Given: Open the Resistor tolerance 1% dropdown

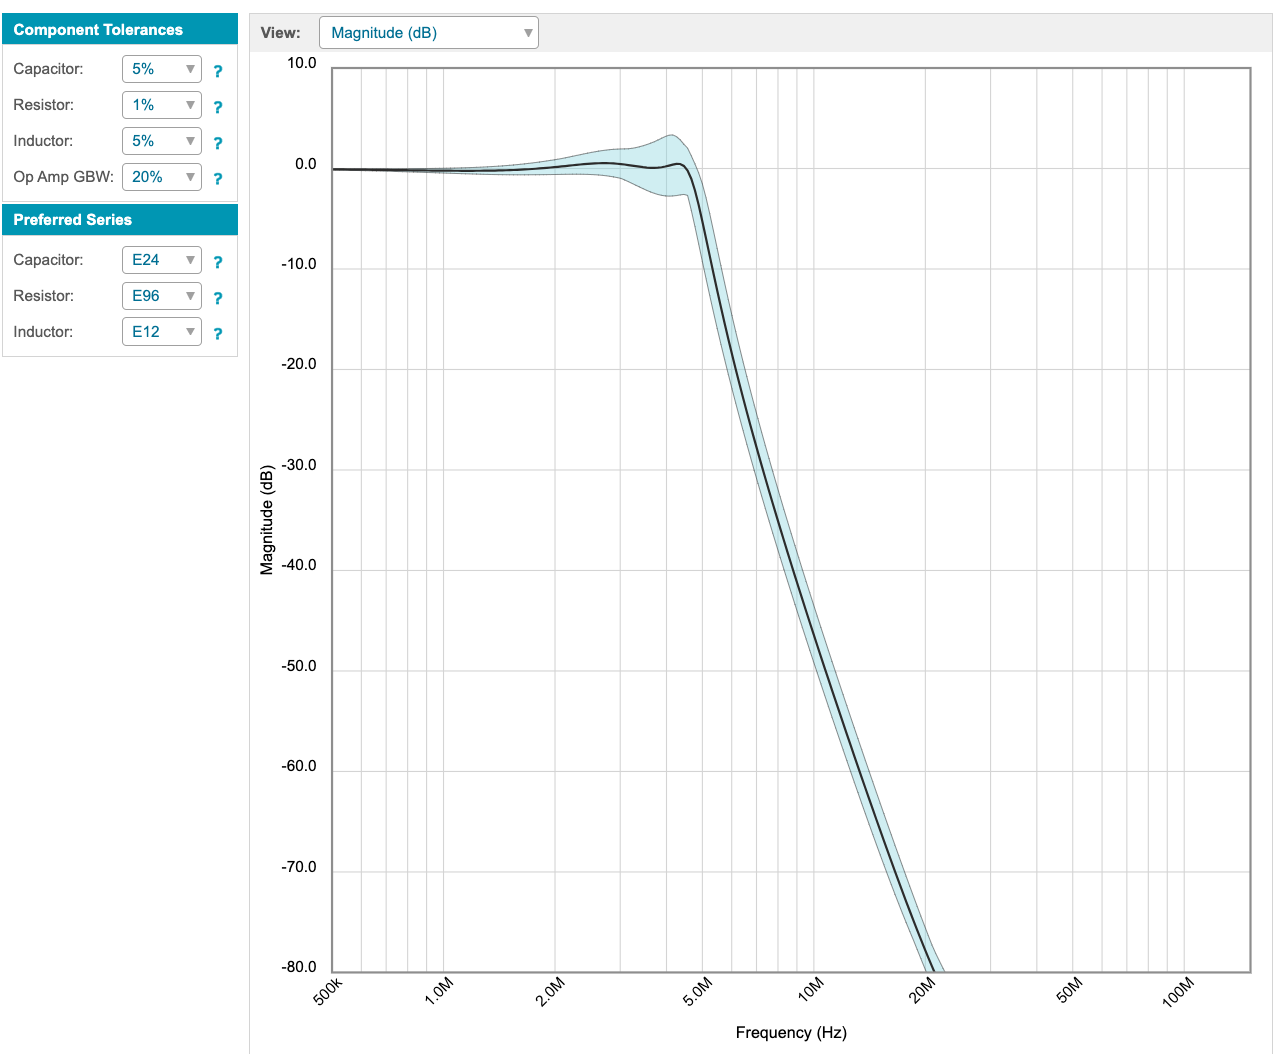Looking at the screenshot, I should click(162, 105).
